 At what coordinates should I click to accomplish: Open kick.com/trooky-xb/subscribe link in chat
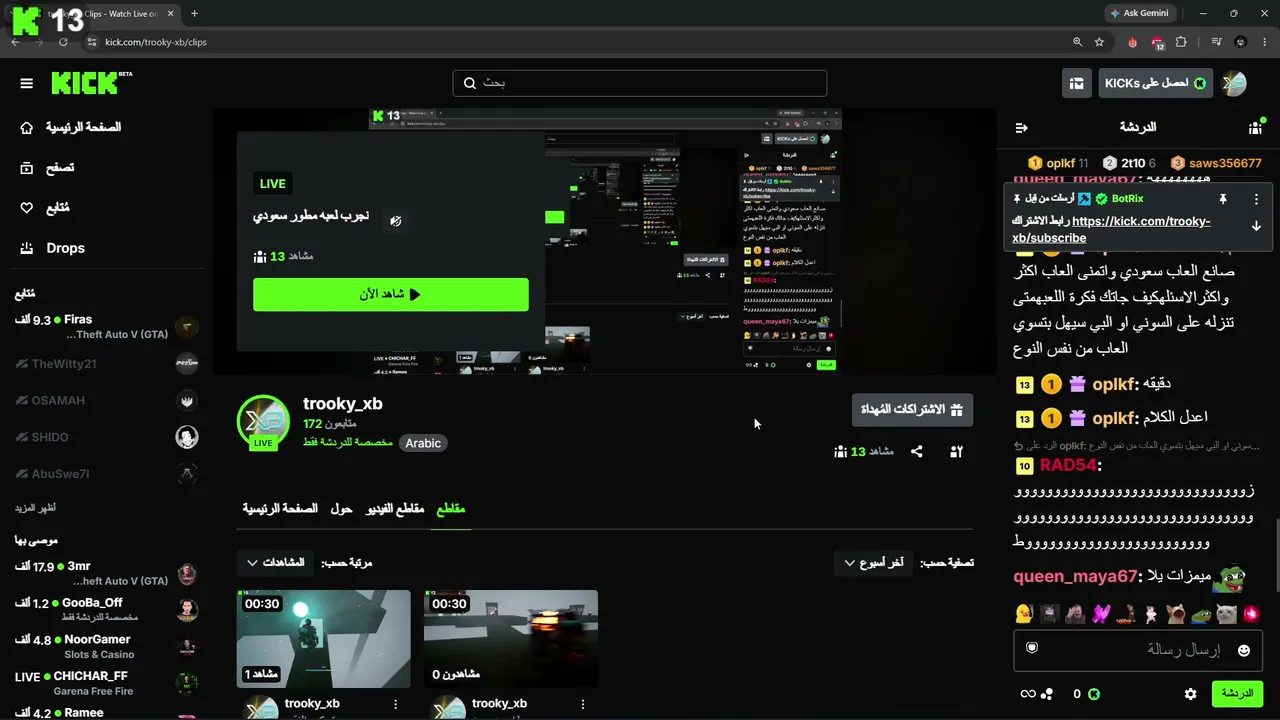1111,230
